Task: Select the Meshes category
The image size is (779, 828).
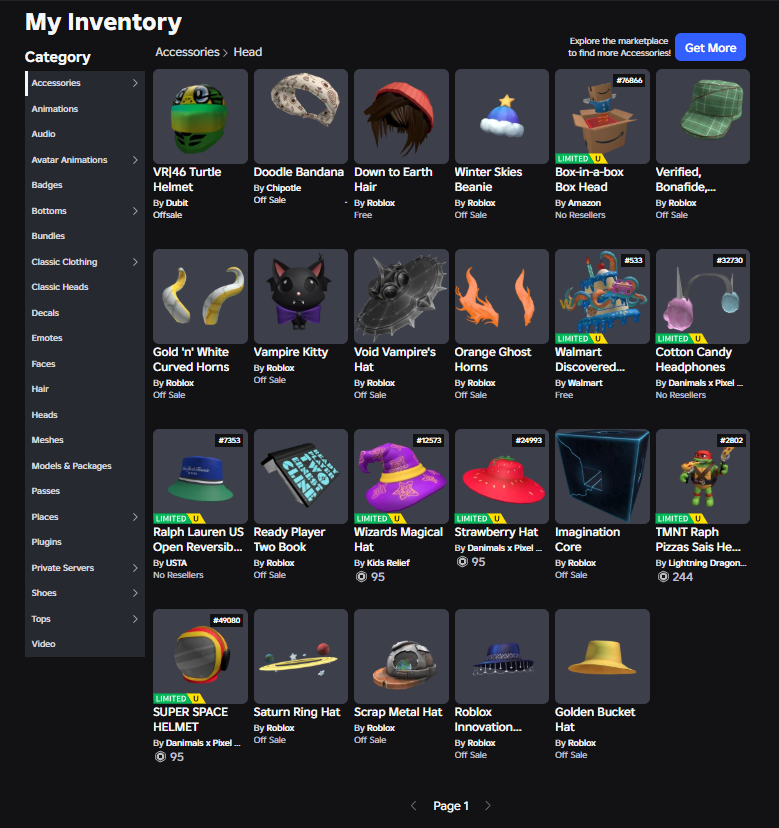Action: (x=85, y=440)
